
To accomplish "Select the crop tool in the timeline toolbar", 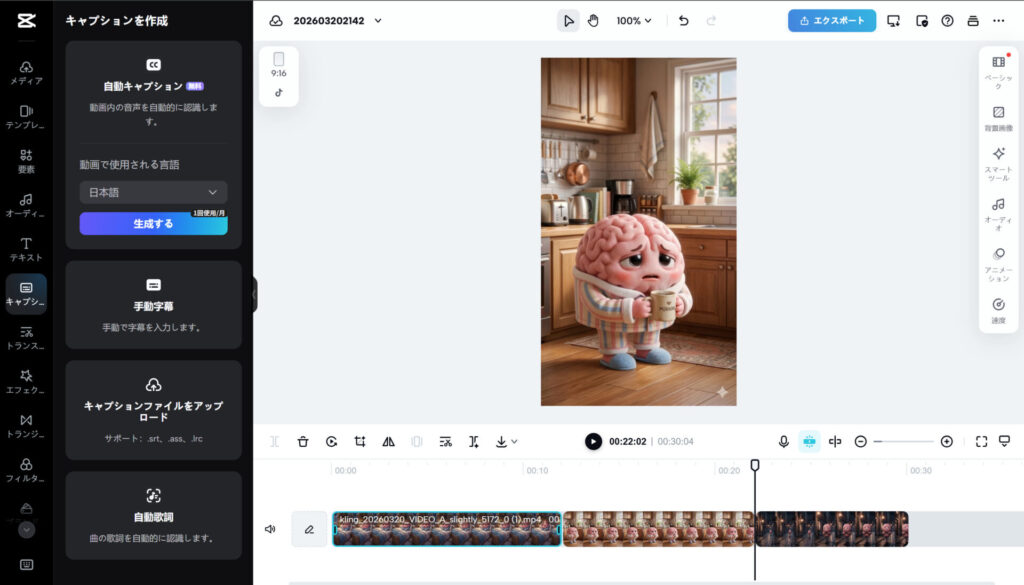I will 360,441.
